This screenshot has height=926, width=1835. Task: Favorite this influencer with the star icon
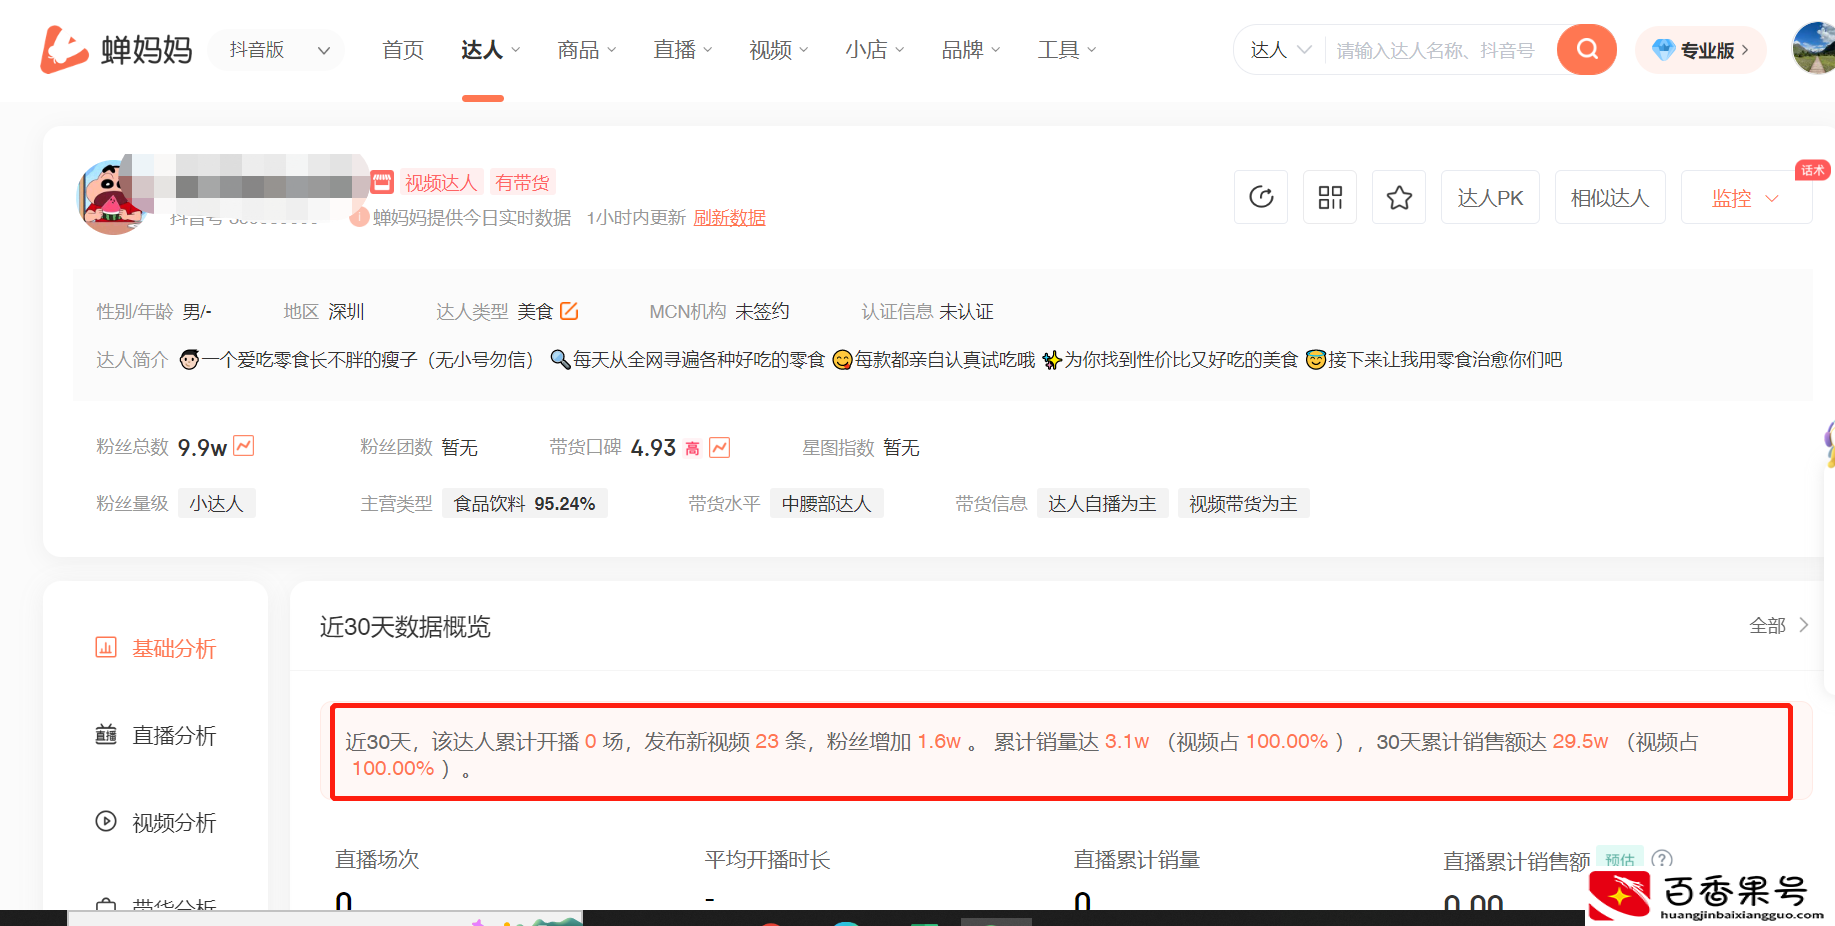pyautogui.click(x=1399, y=197)
